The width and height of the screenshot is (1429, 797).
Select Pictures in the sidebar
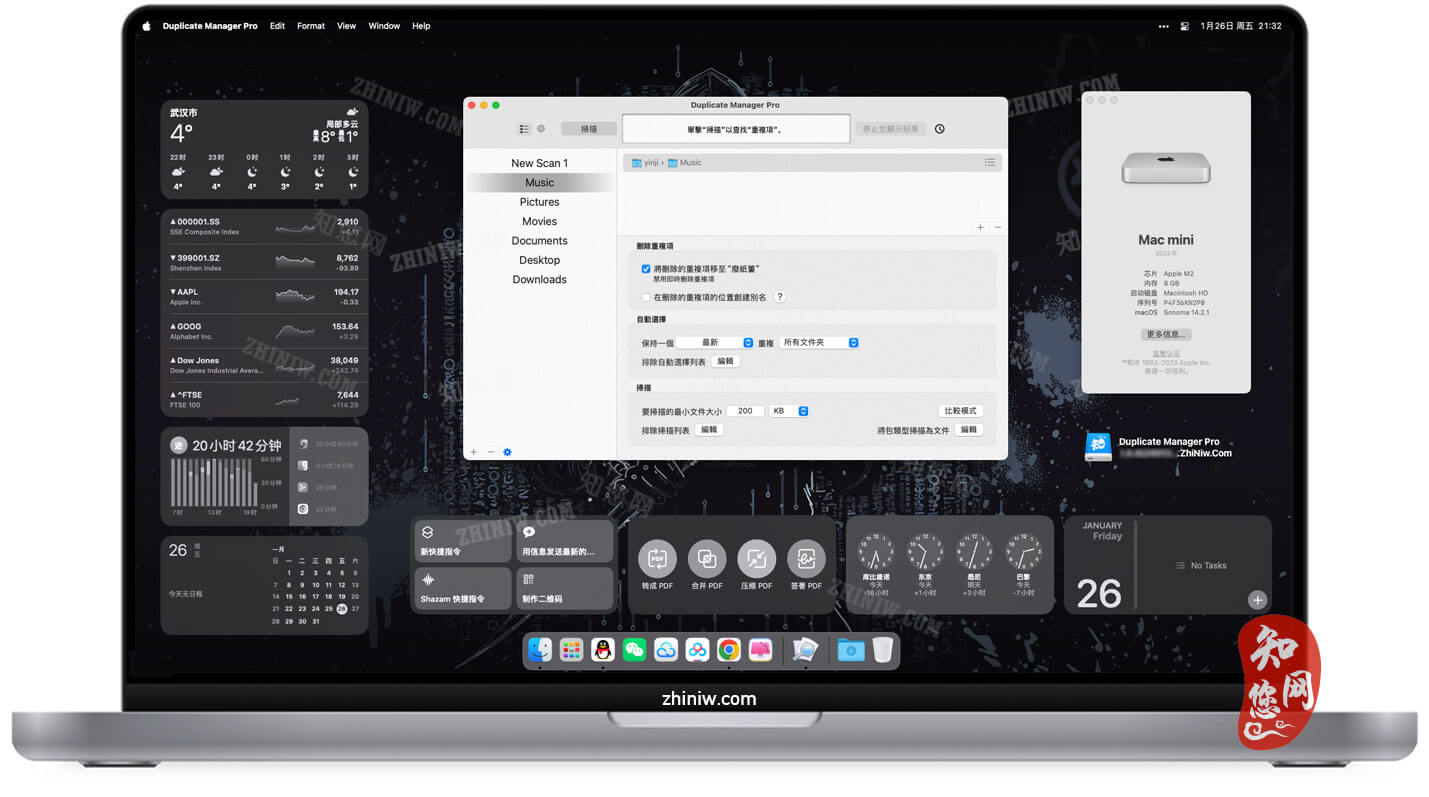pyautogui.click(x=539, y=202)
